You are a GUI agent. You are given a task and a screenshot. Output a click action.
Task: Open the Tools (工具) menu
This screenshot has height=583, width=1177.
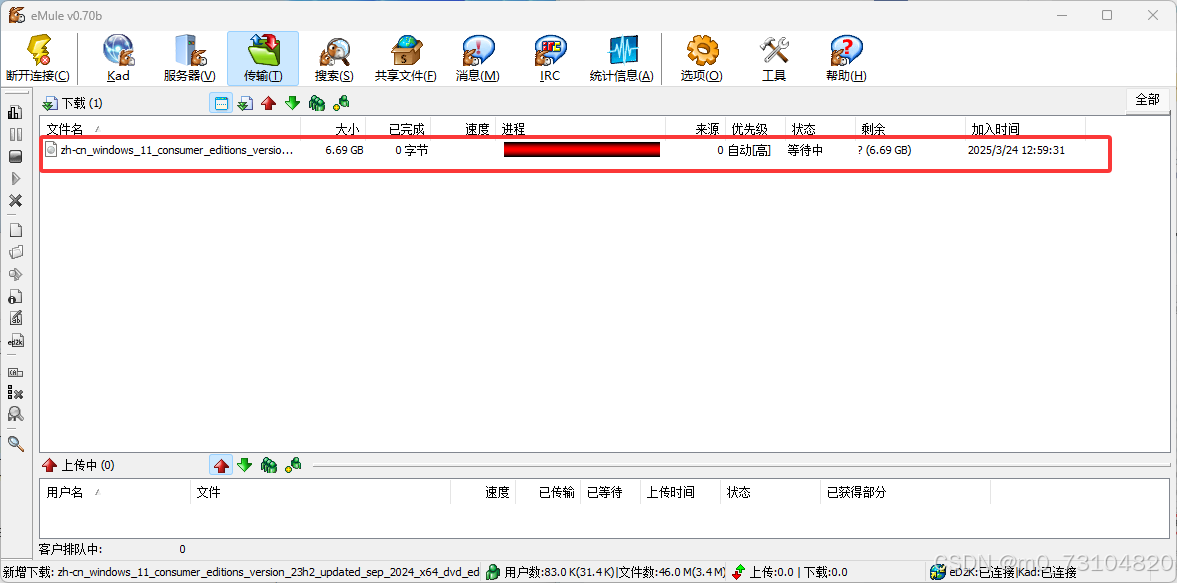click(774, 58)
